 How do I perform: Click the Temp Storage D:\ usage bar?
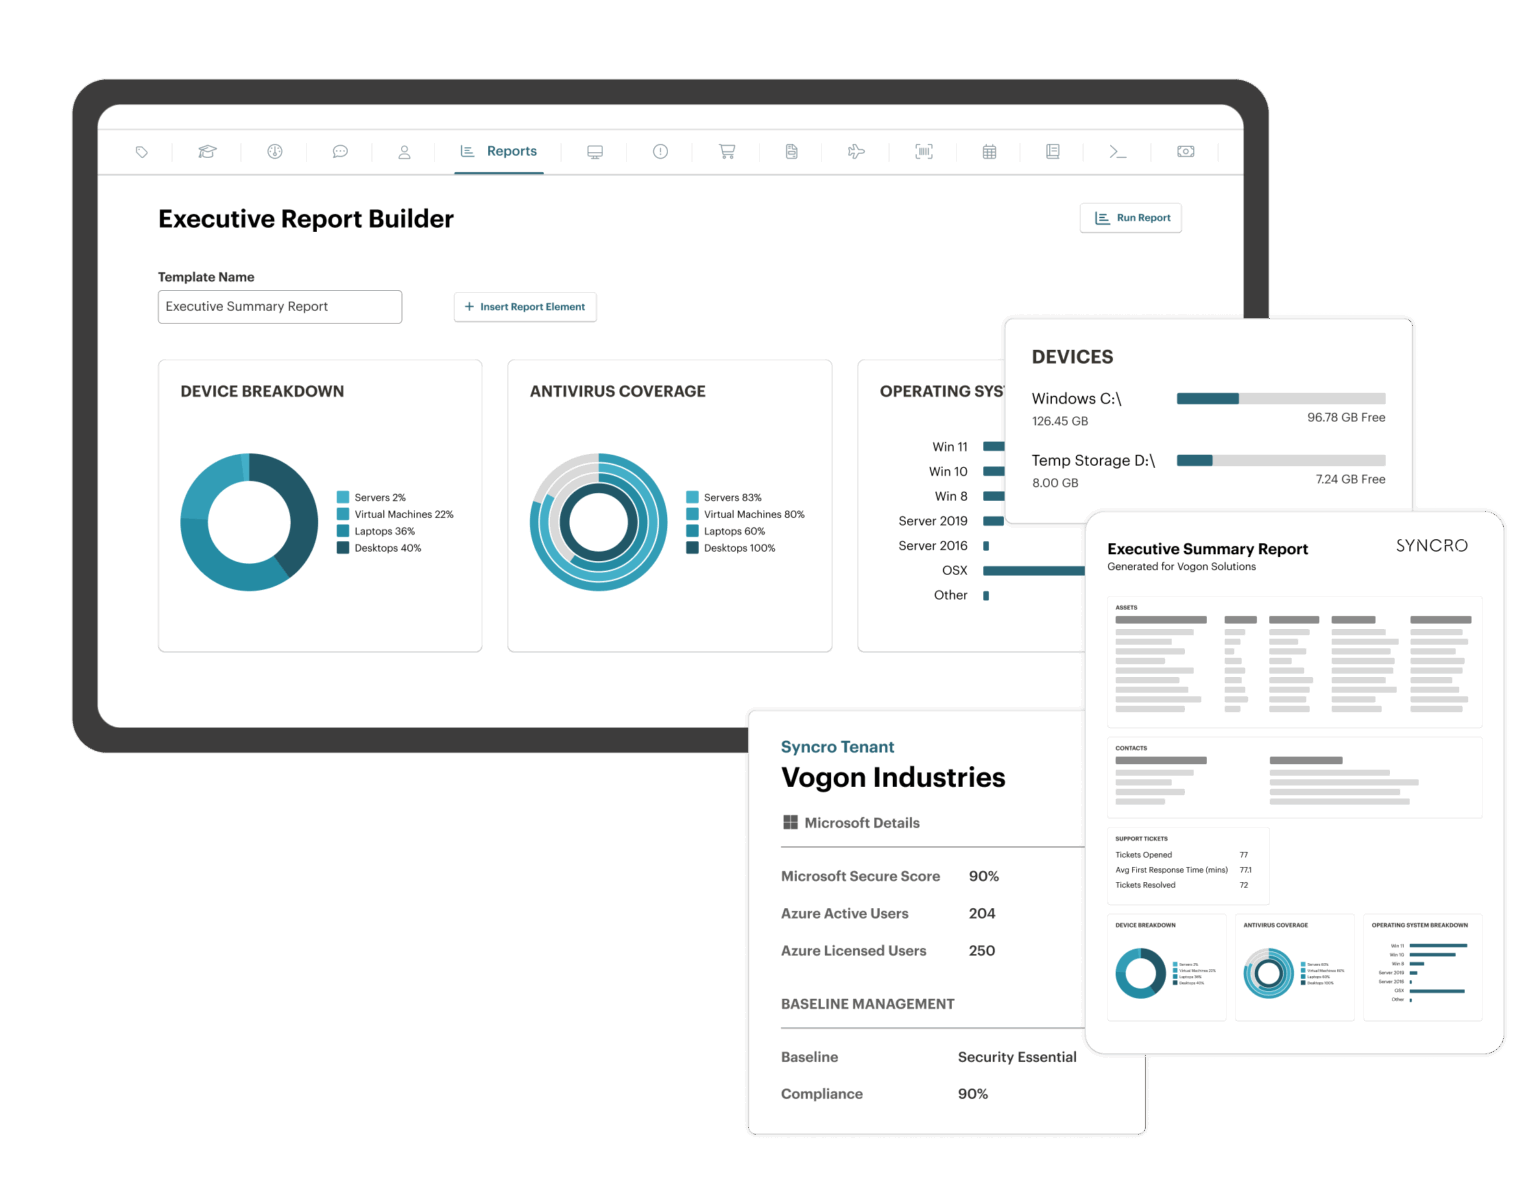pos(1281,460)
